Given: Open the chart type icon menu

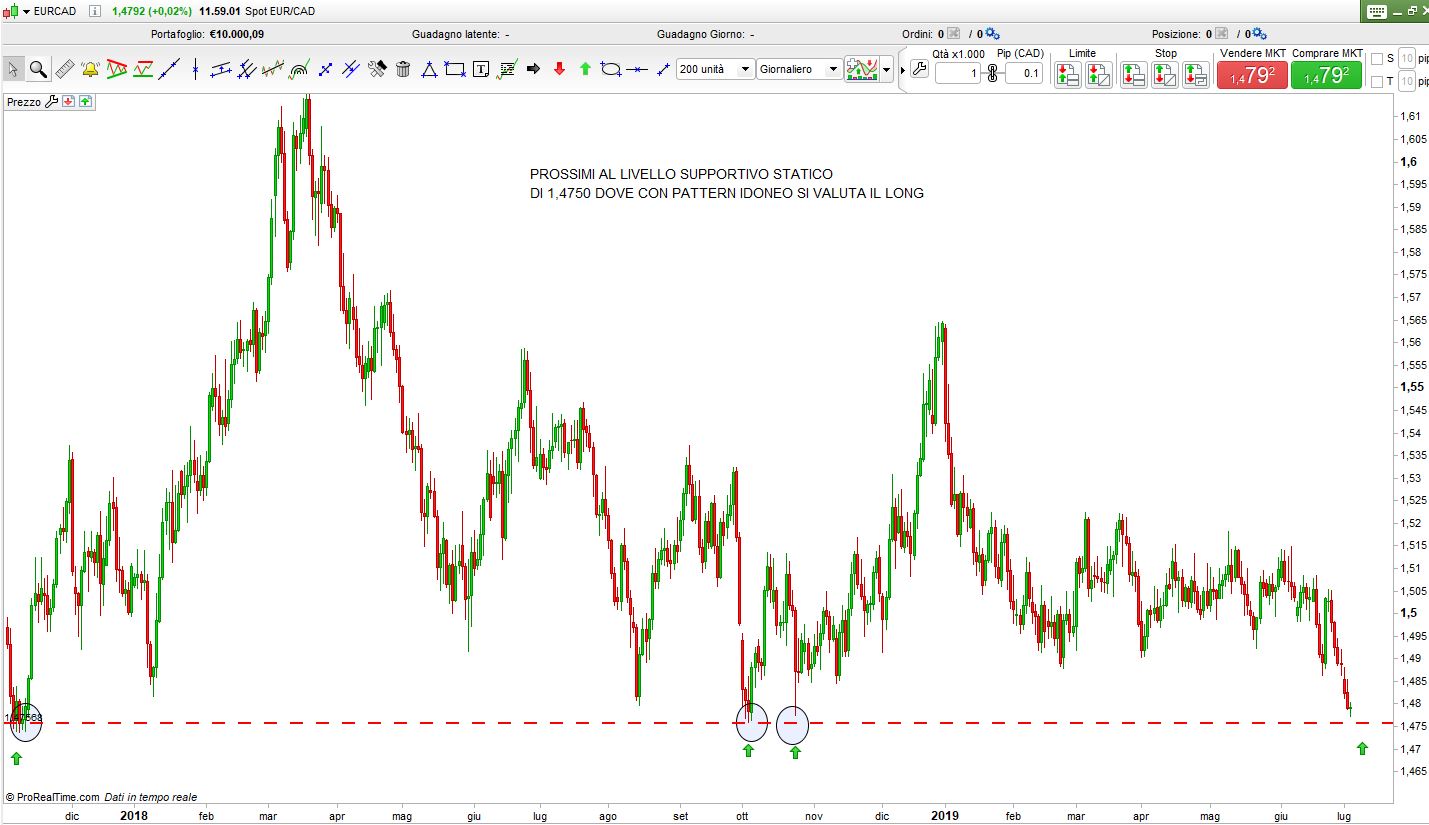Looking at the screenshot, I should pyautogui.click(x=861, y=69).
